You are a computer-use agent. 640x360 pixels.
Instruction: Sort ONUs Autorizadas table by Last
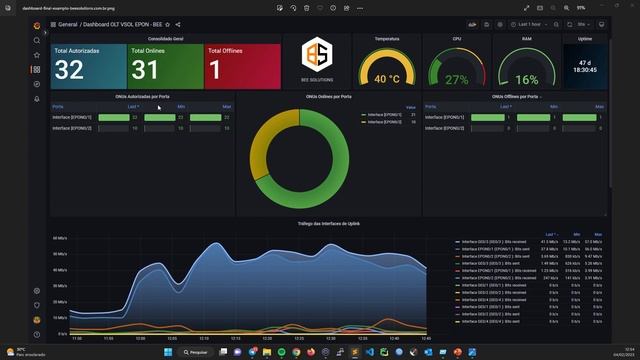(x=133, y=107)
